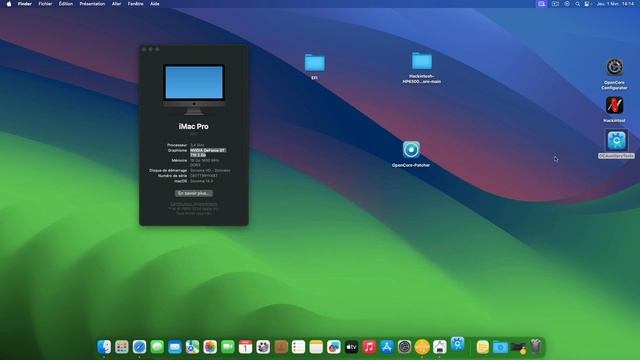Click the iMac Pro title text
Viewport: 640px width, 360px height.
point(193,127)
